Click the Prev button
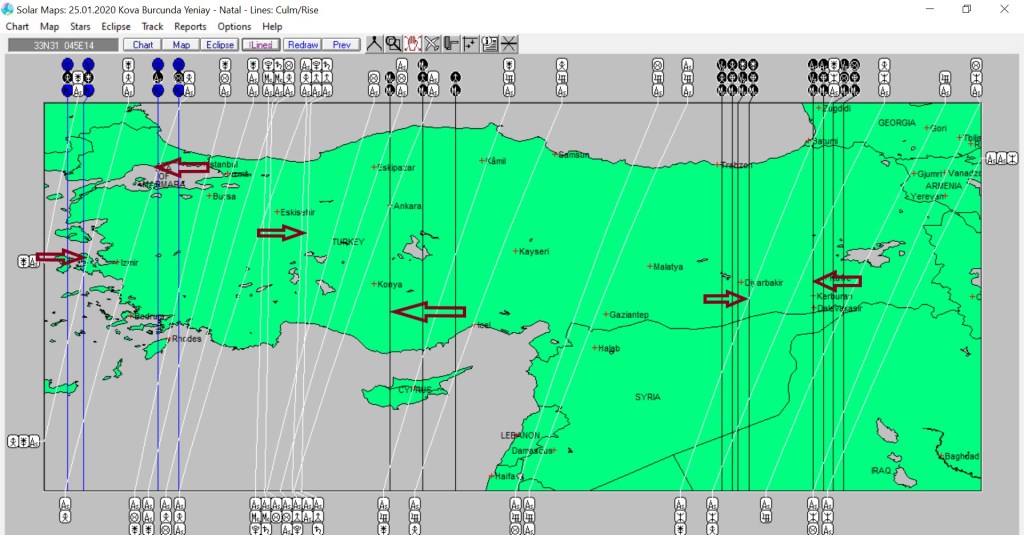Viewport: 1024px width, 535px height. [342, 45]
